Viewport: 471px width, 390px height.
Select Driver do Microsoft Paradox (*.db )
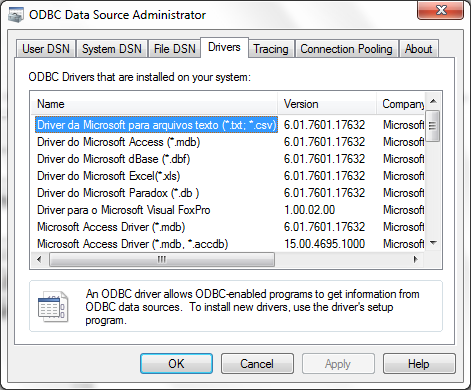click(x=118, y=193)
